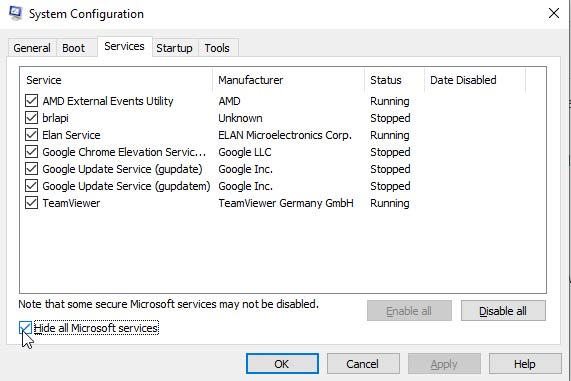Select the brlapi service name
The width and height of the screenshot is (571, 381).
pos(55,118)
